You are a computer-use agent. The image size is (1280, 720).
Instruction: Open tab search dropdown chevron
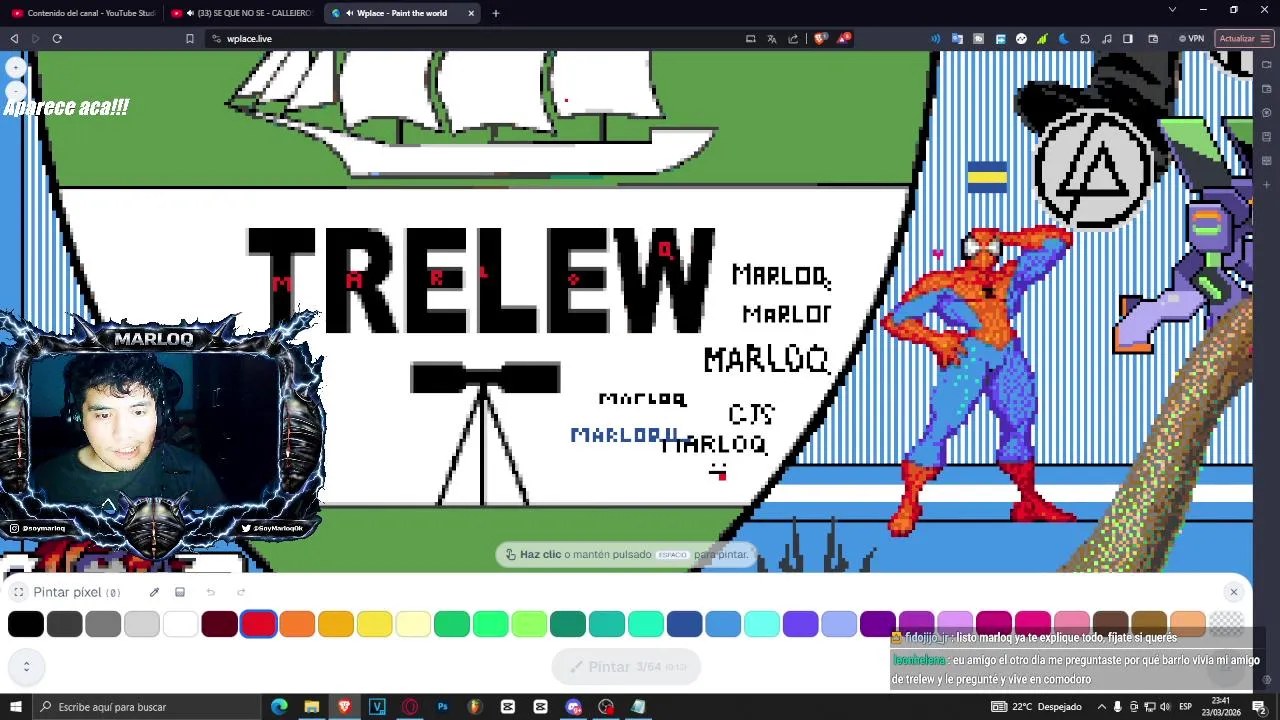(x=1172, y=10)
